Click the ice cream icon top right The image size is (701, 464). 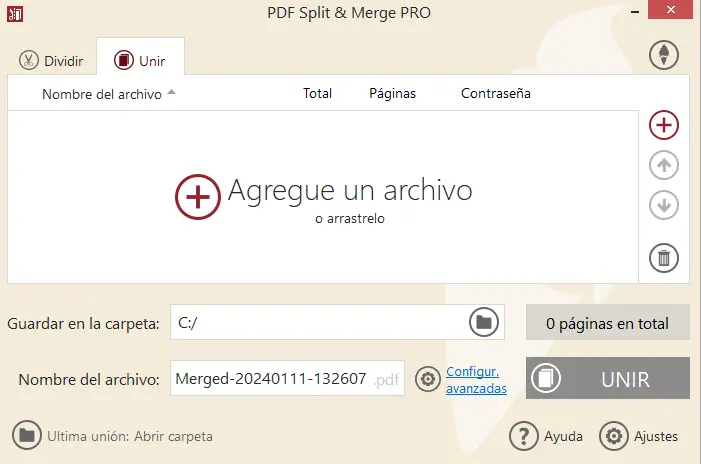(664, 55)
